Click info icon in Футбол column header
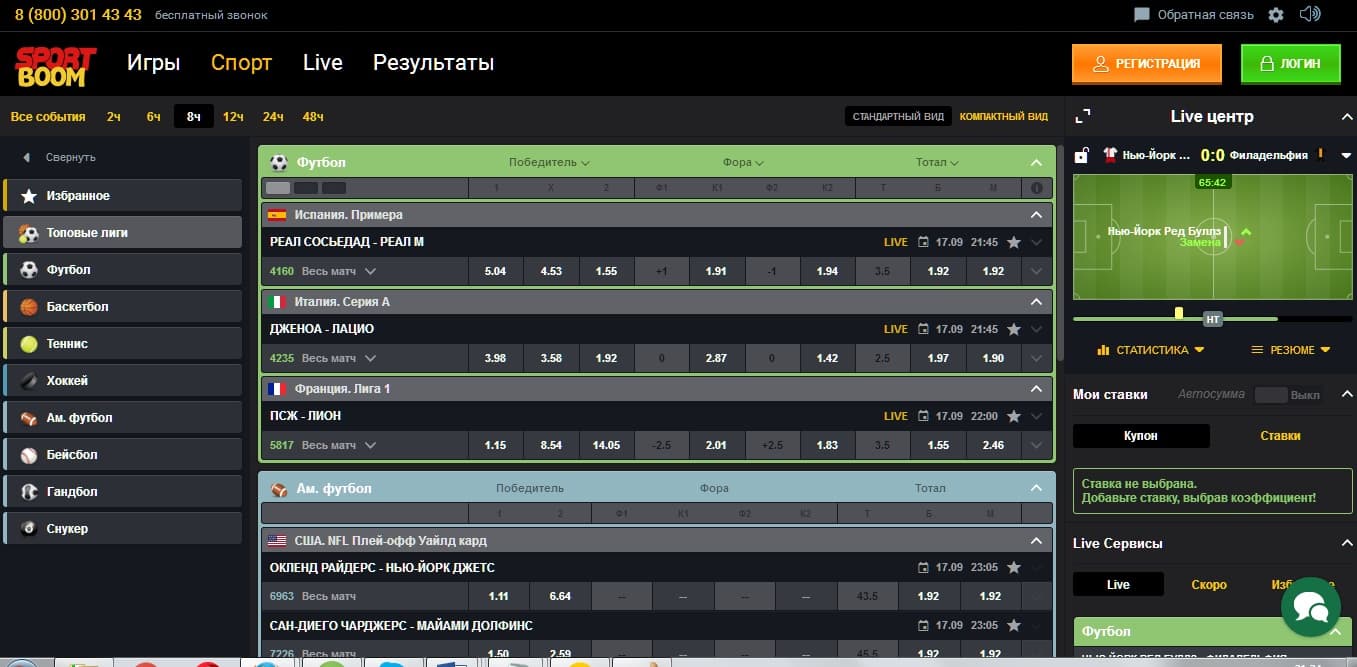Screen dimensions: 1357x667 pos(1037,188)
